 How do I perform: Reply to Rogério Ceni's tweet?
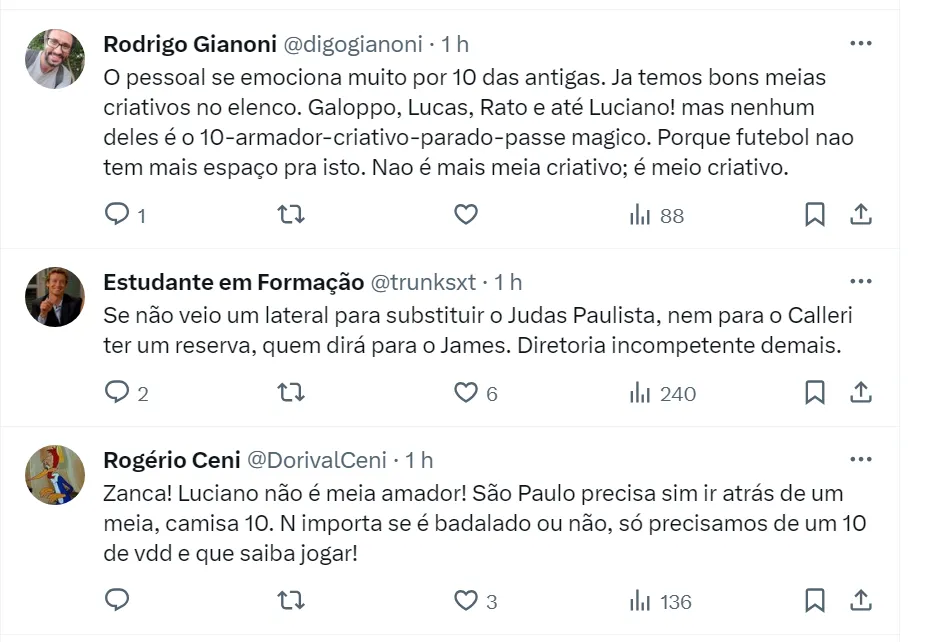(118, 600)
